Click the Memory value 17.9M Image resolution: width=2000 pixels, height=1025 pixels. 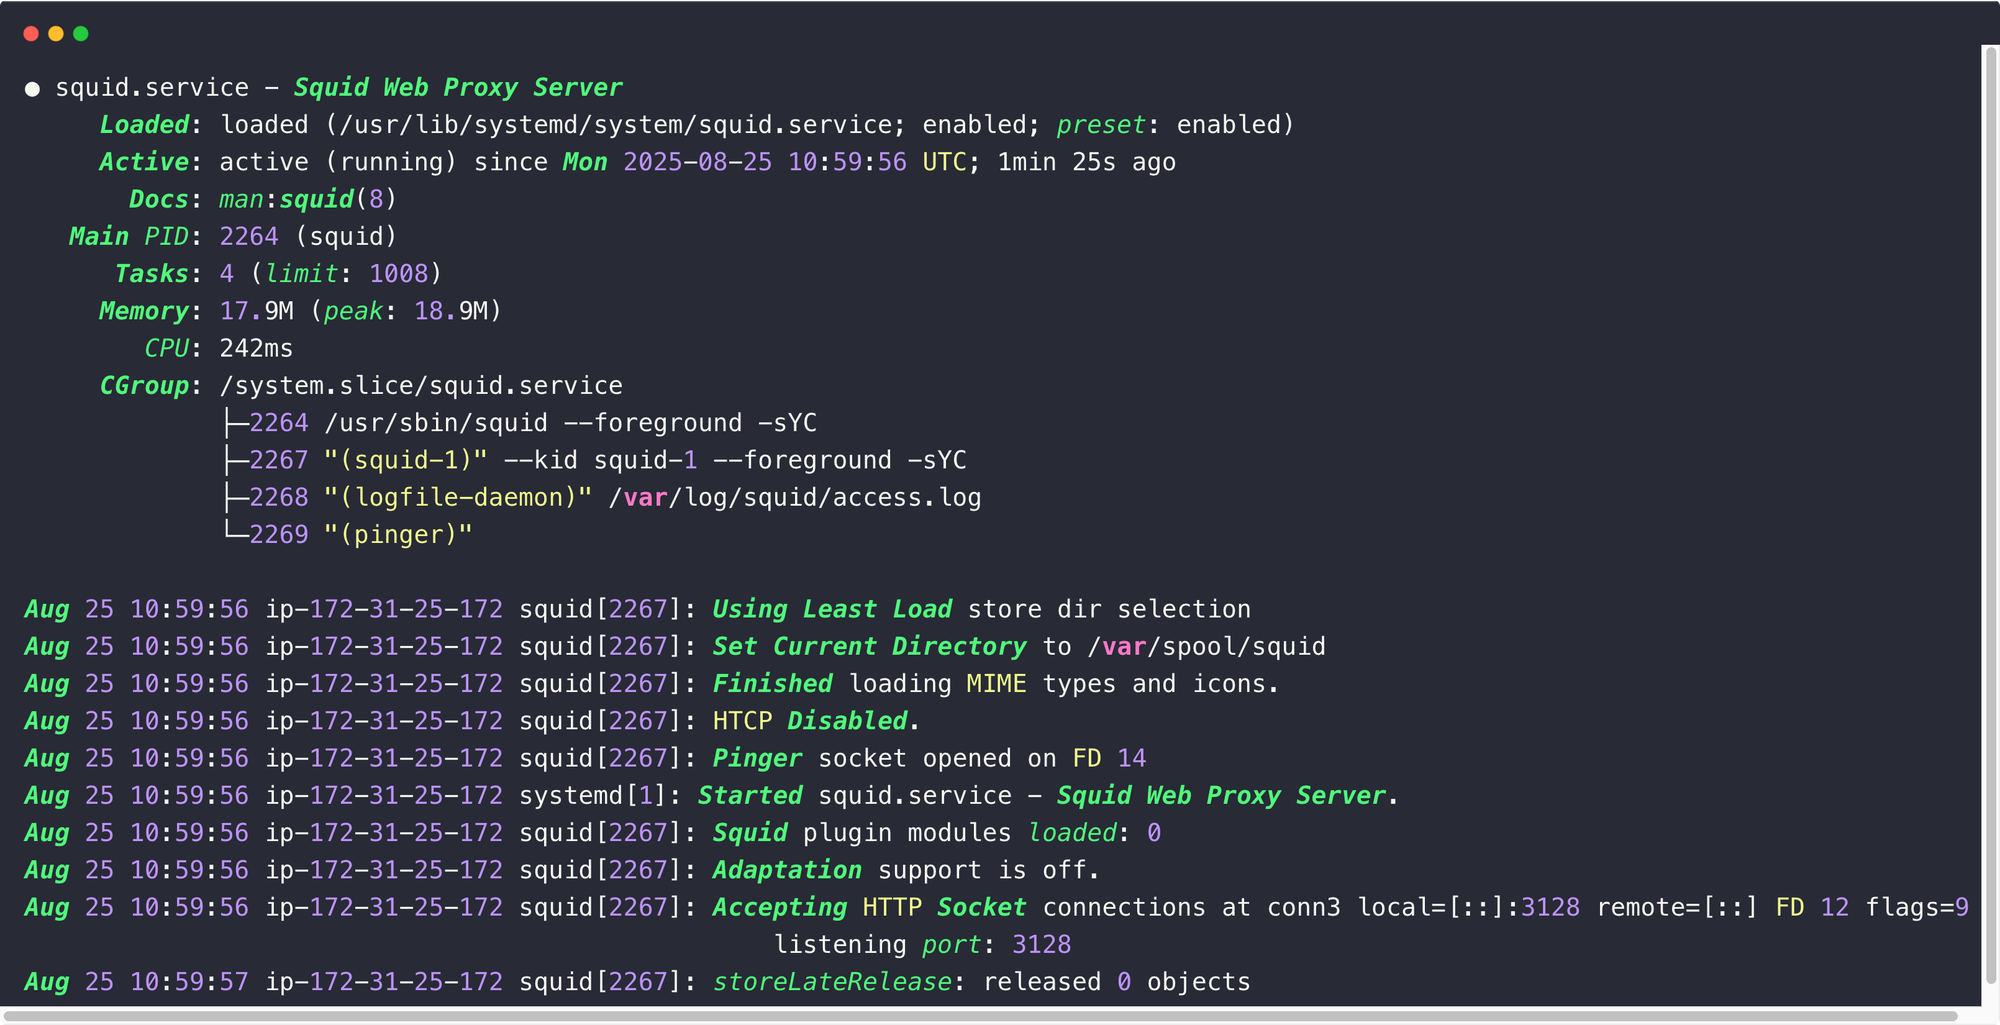pyautogui.click(x=256, y=311)
